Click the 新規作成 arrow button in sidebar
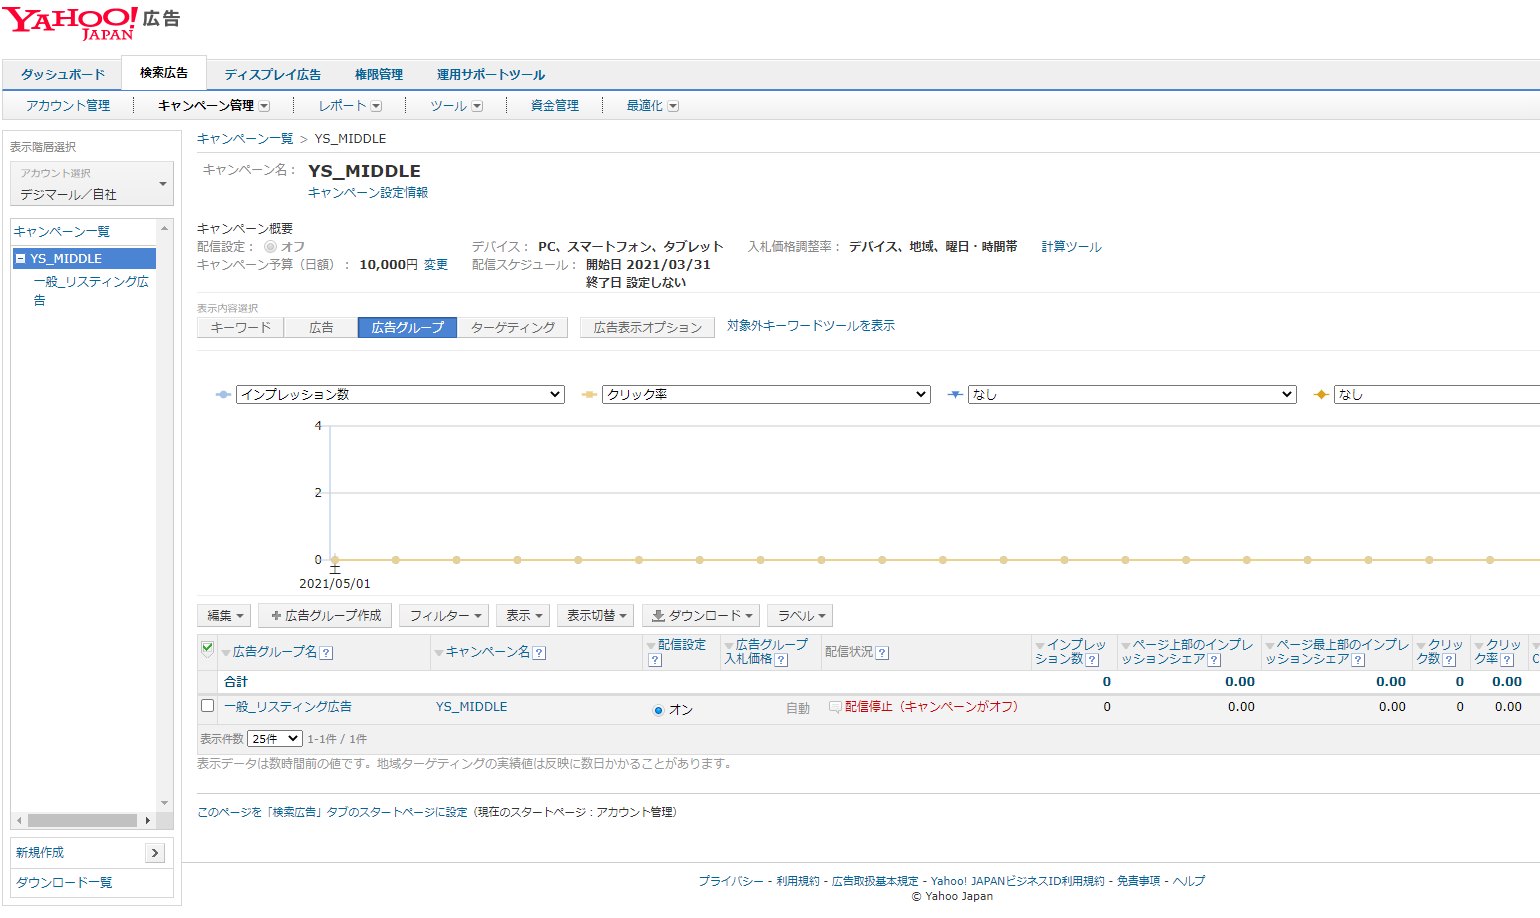This screenshot has height=918, width=1540. click(x=155, y=853)
